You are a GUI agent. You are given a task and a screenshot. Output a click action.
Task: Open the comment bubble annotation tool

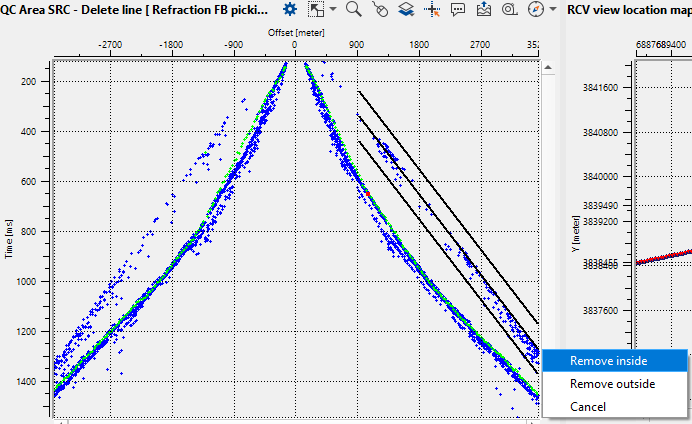pyautogui.click(x=458, y=9)
